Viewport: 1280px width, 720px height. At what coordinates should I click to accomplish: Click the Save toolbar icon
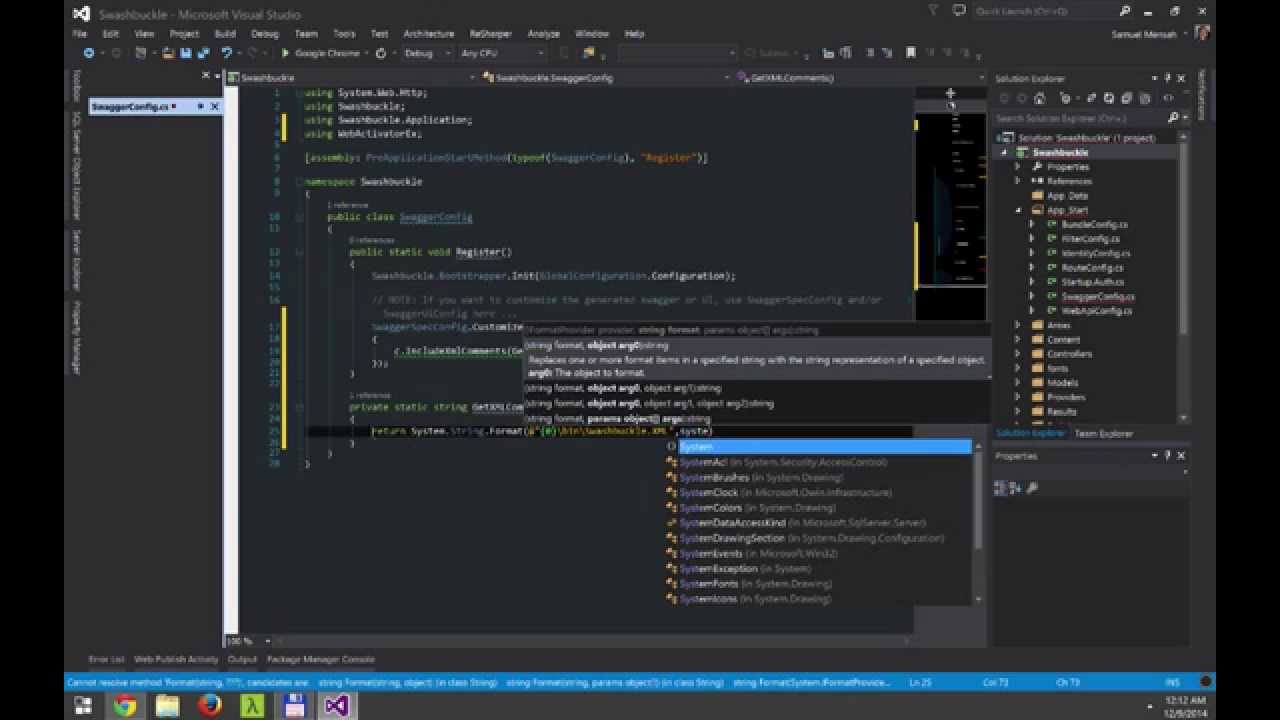point(186,53)
